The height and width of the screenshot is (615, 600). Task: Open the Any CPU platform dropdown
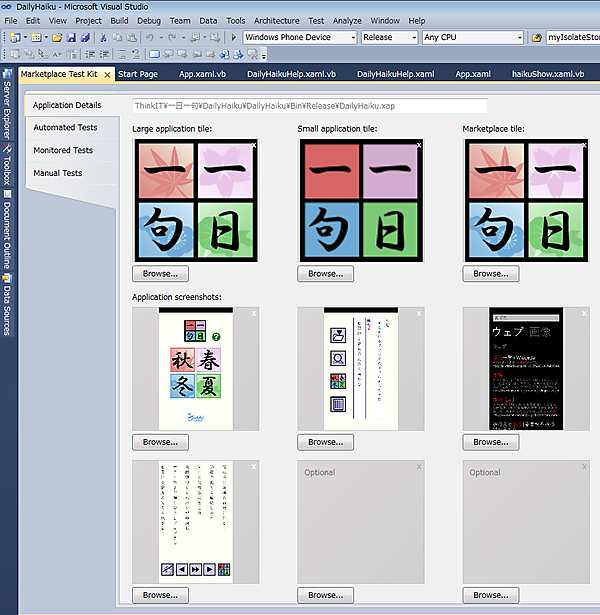(472, 37)
